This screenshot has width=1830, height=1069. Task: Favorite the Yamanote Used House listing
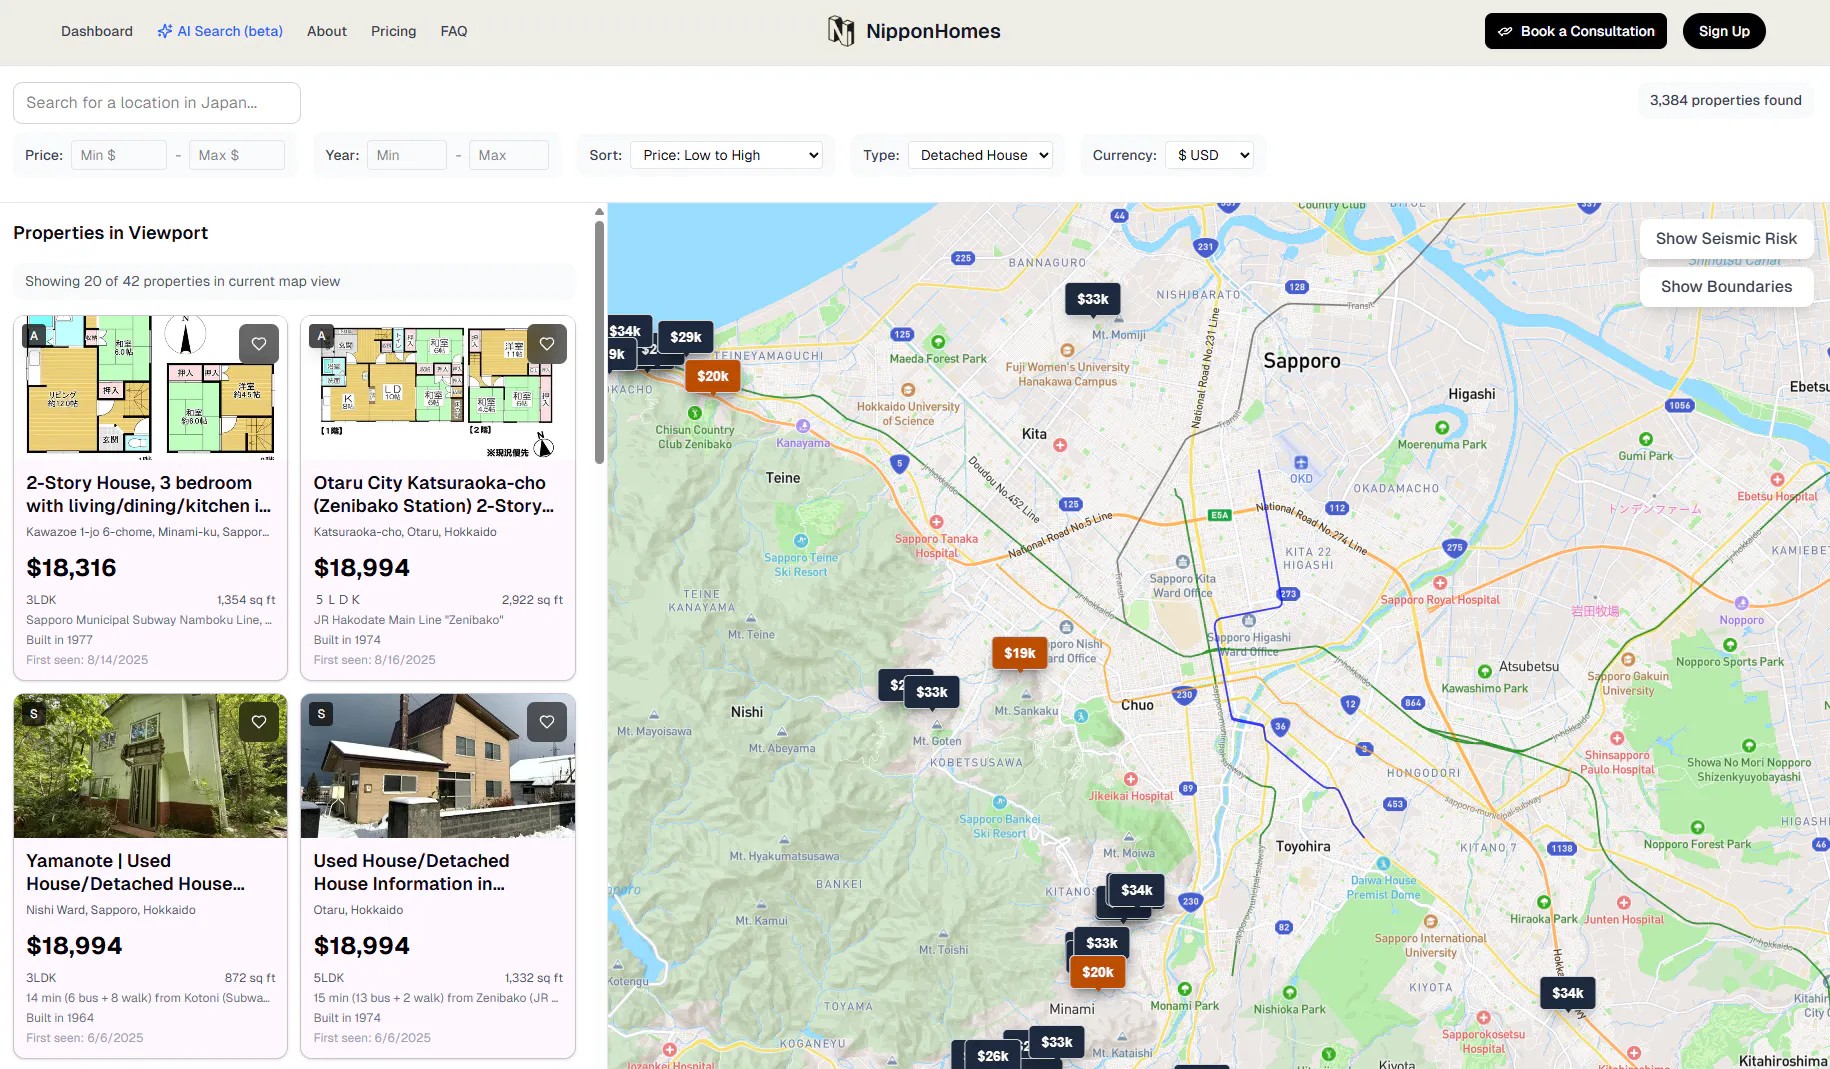coord(259,722)
